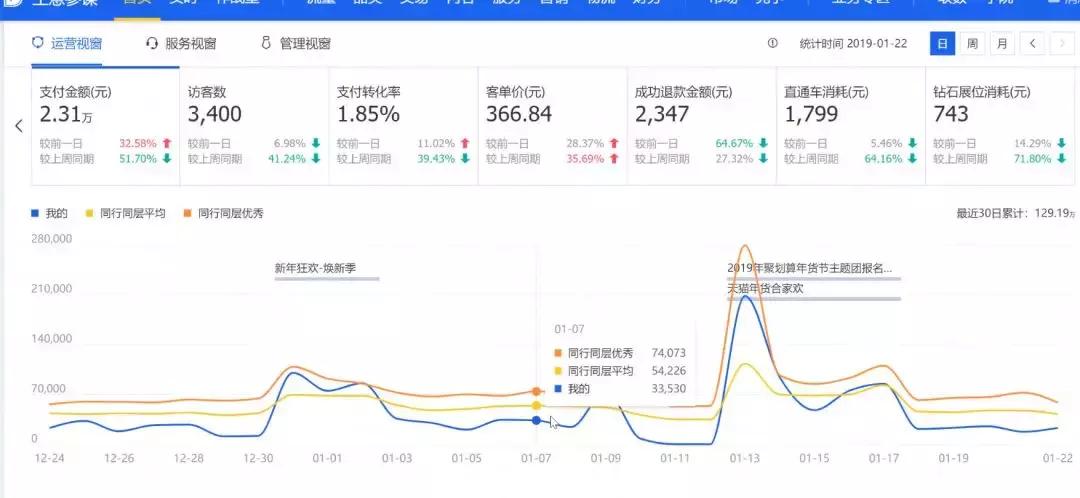Click the 最近30日累计 total text
1080x498 pixels.
coord(1016,214)
